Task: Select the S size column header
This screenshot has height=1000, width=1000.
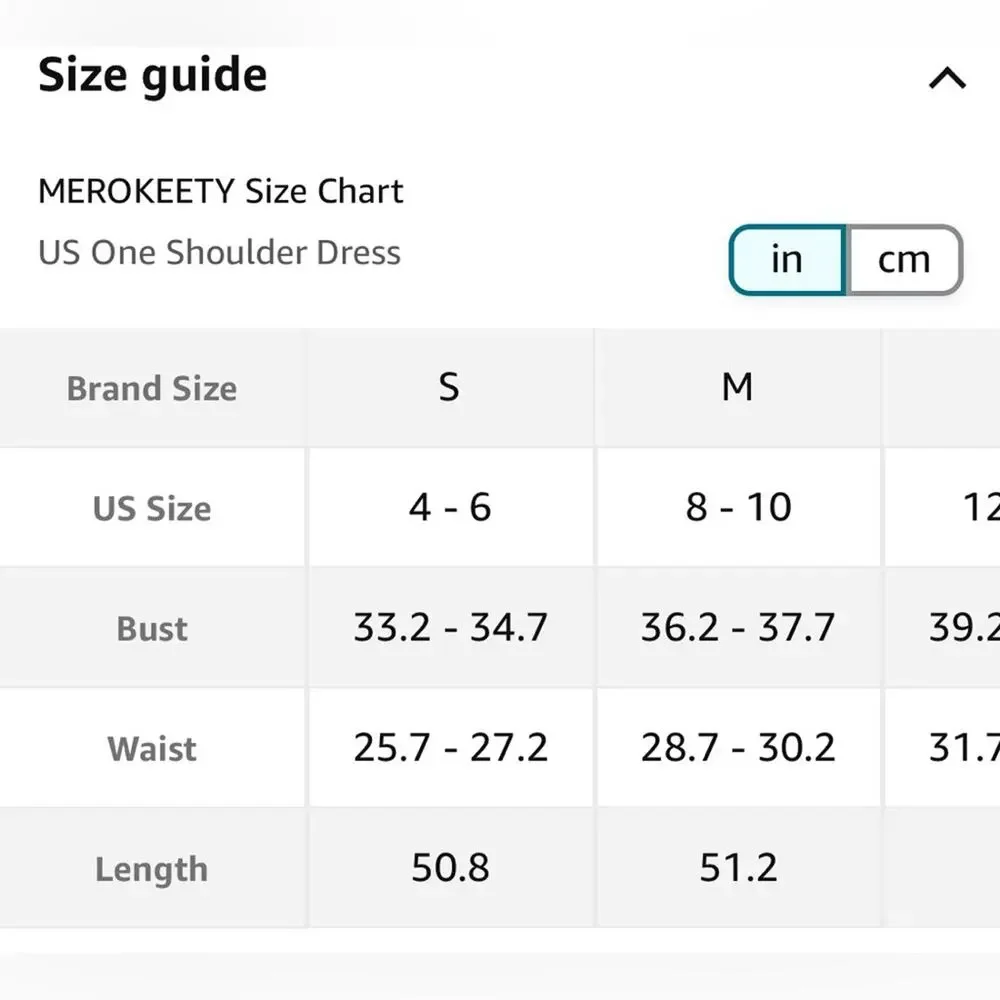Action: 449,387
